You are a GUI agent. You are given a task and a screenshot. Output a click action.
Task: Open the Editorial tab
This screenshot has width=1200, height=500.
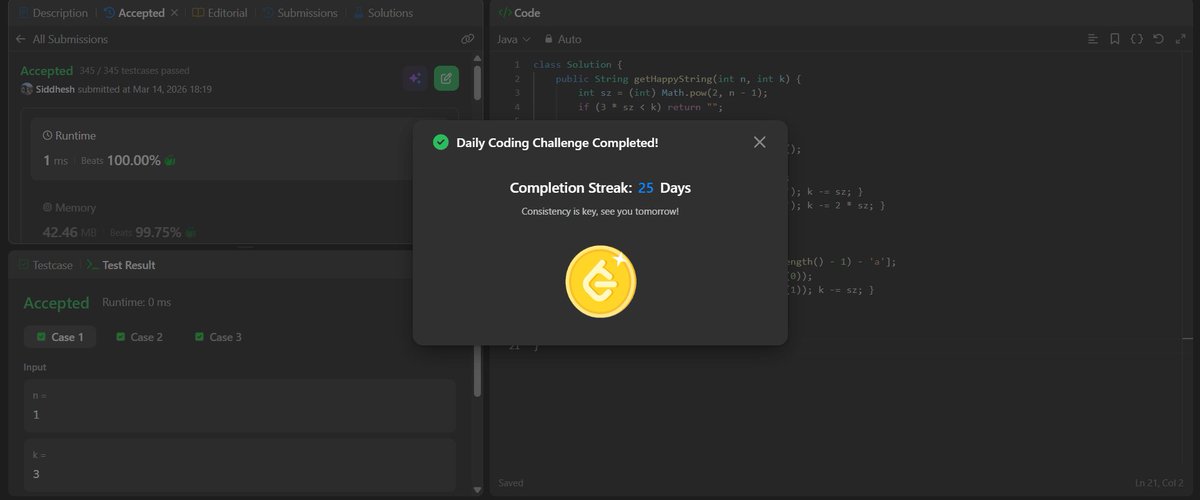pyautogui.click(x=220, y=13)
